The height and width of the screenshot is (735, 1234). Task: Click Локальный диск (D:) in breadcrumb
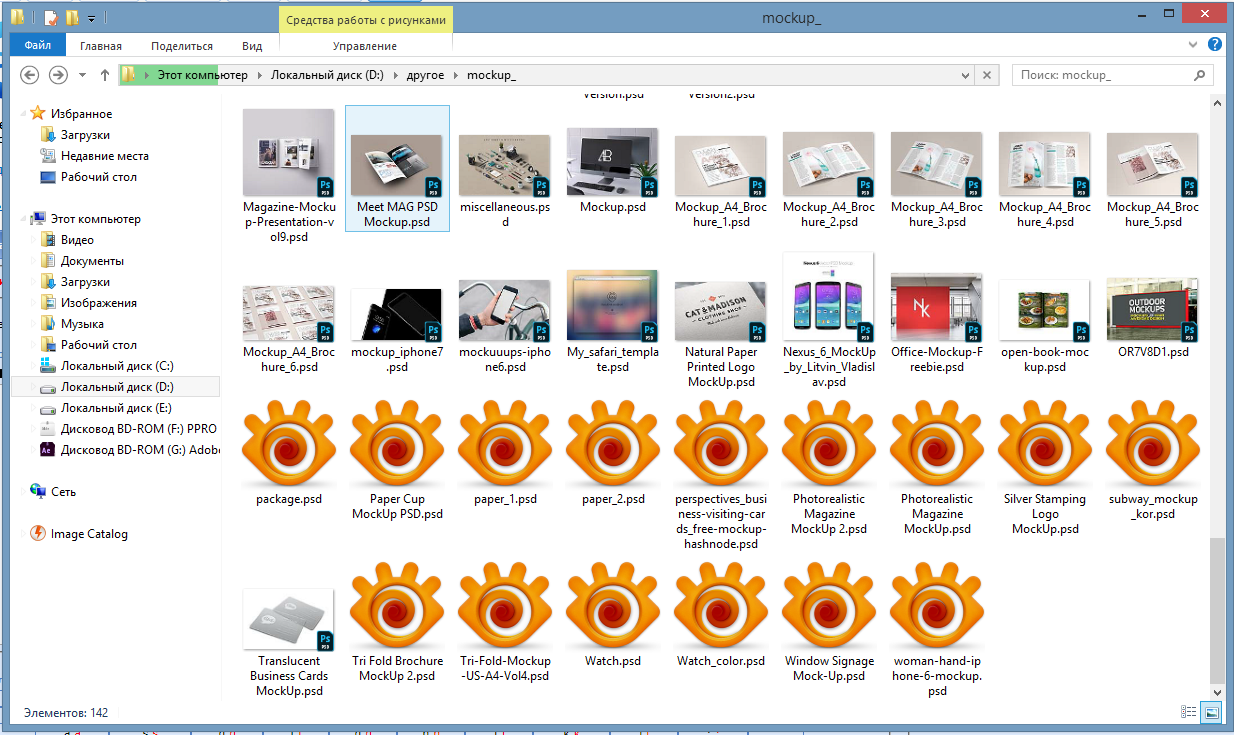327,75
